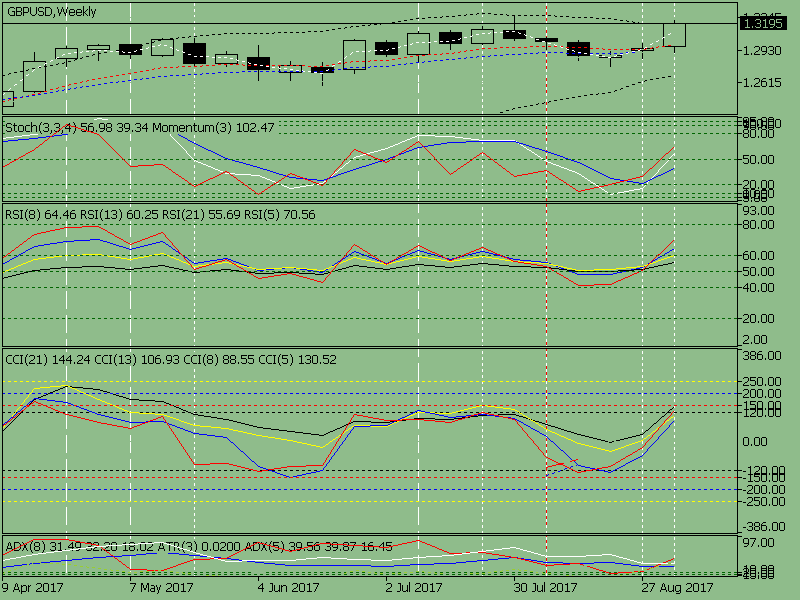The height and width of the screenshot is (600, 800).
Task: Click the CCI 386.00 scale label
Action: 762,356
